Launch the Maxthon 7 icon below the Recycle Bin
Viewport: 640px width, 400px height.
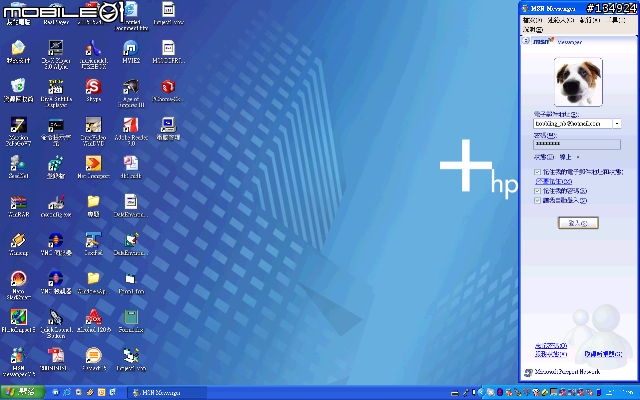(18, 131)
